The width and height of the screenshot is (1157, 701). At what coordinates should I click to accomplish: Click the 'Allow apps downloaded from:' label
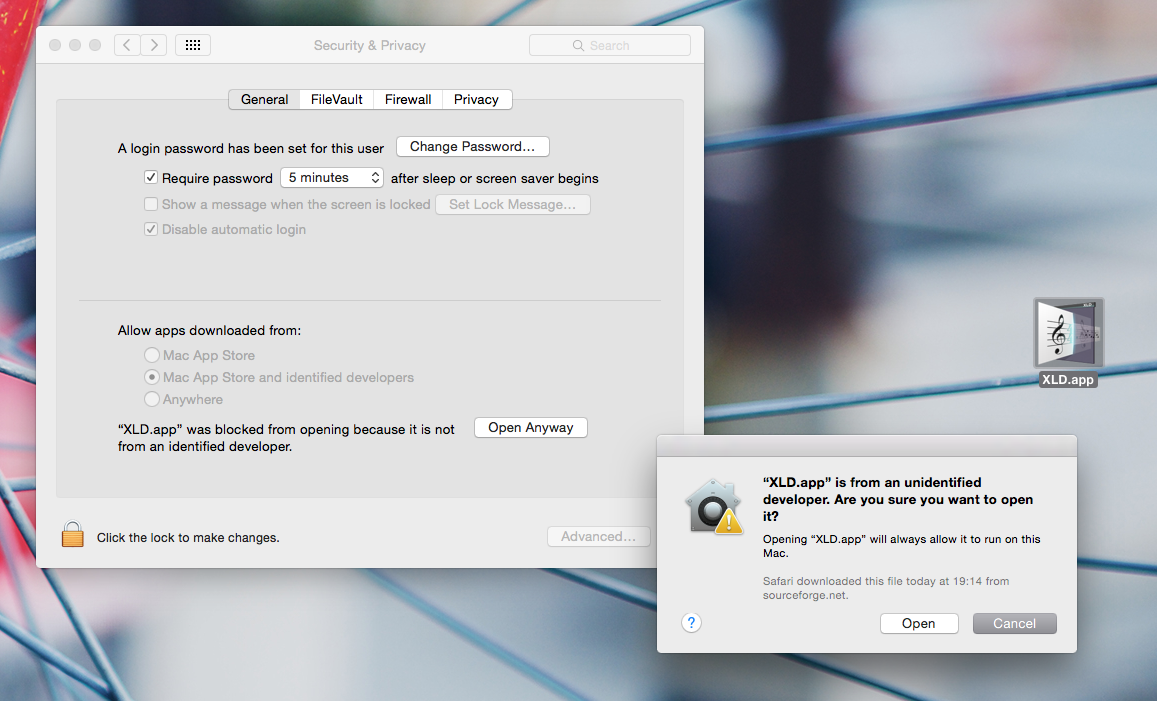coord(210,331)
